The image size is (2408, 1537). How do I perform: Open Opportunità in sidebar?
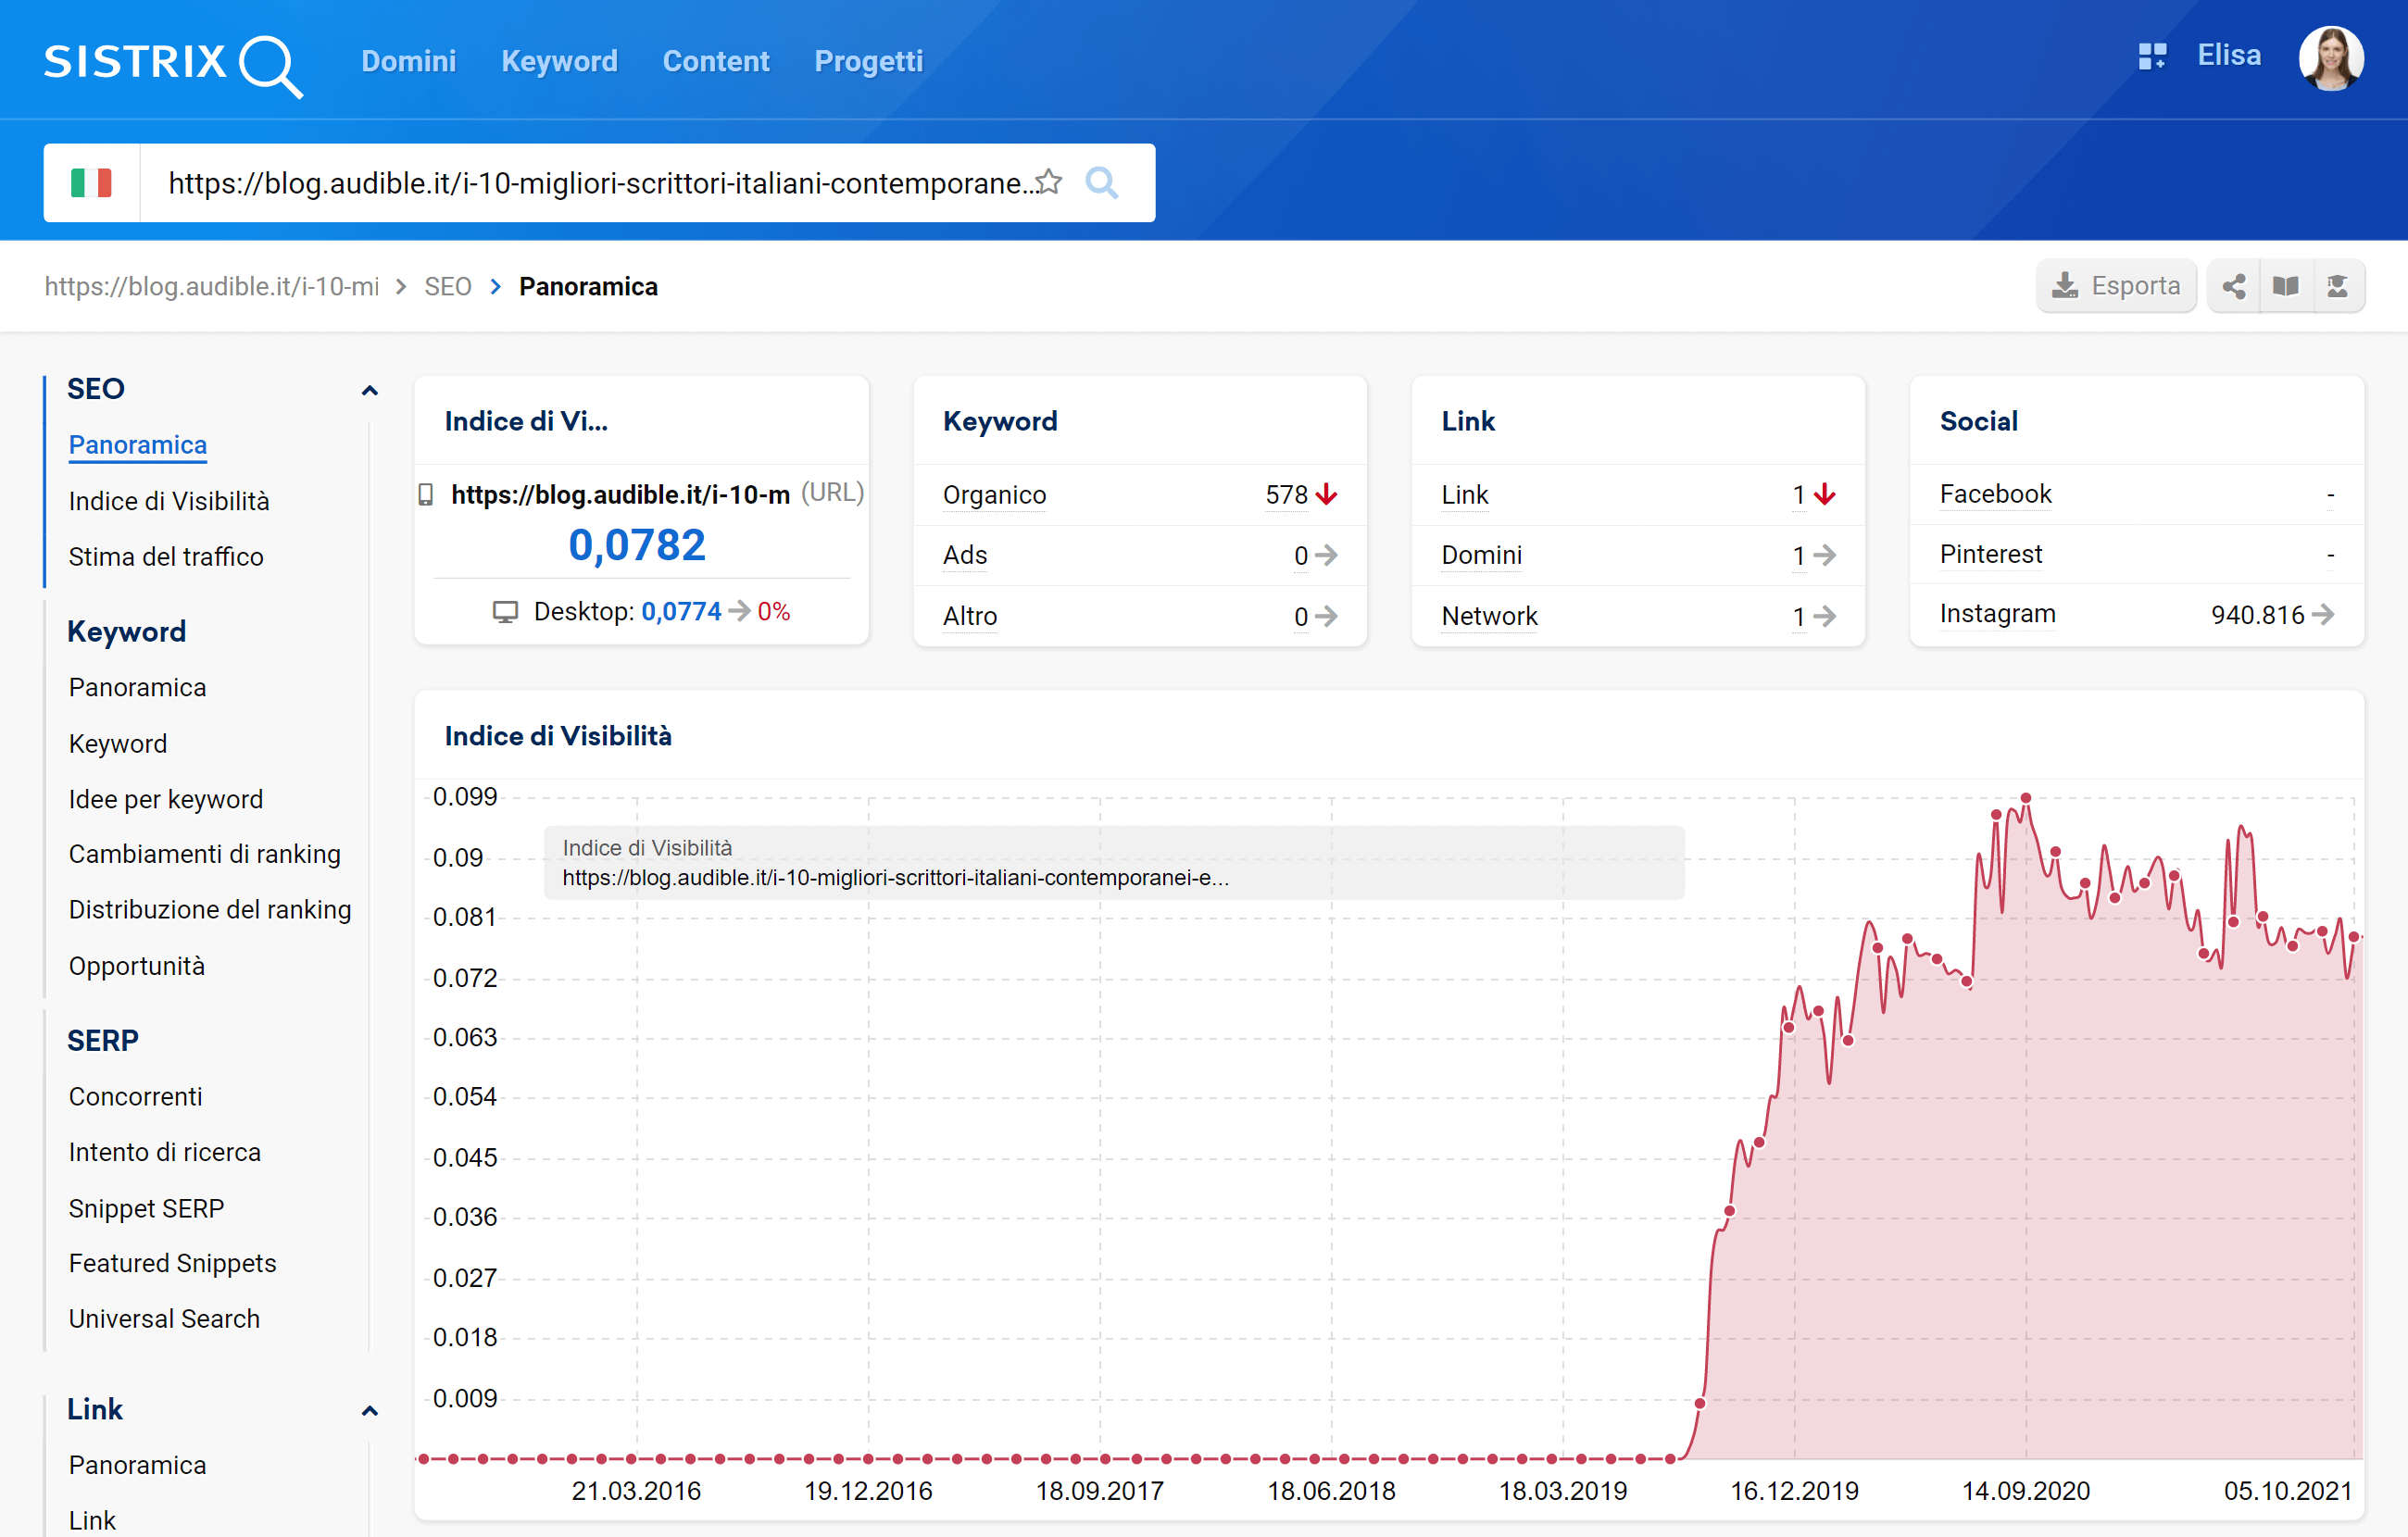(x=137, y=966)
